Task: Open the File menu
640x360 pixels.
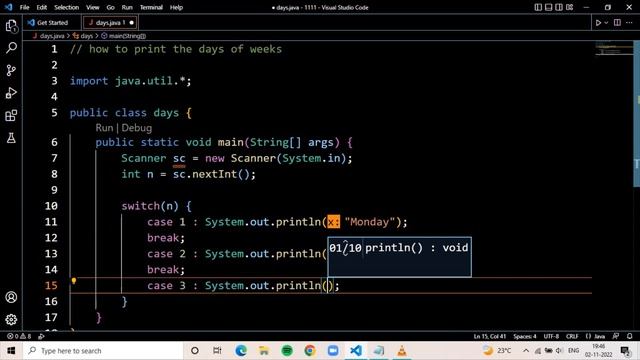Action: click(24, 7)
